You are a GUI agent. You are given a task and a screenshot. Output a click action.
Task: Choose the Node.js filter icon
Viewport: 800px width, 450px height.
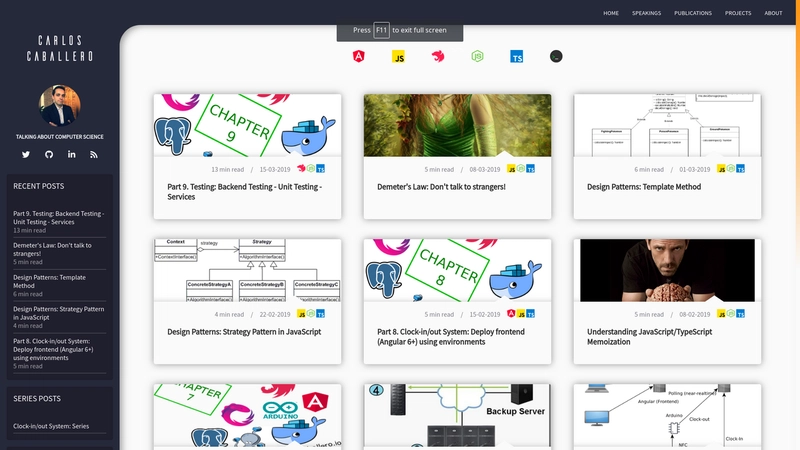point(477,57)
